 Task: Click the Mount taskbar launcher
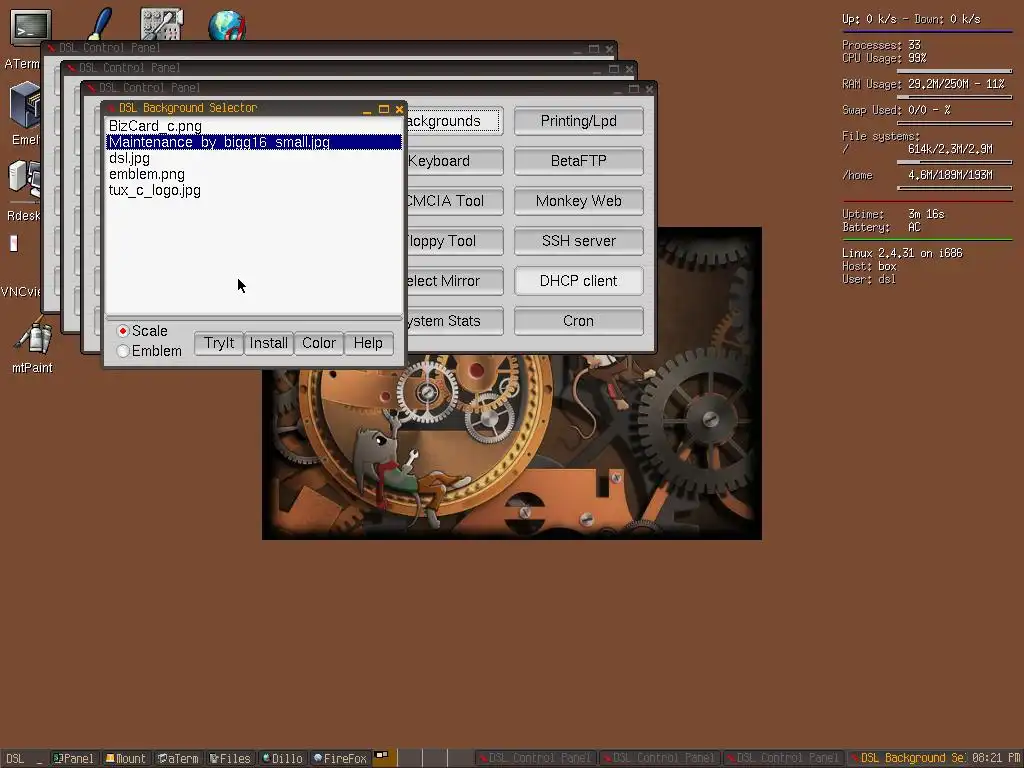click(x=126, y=758)
